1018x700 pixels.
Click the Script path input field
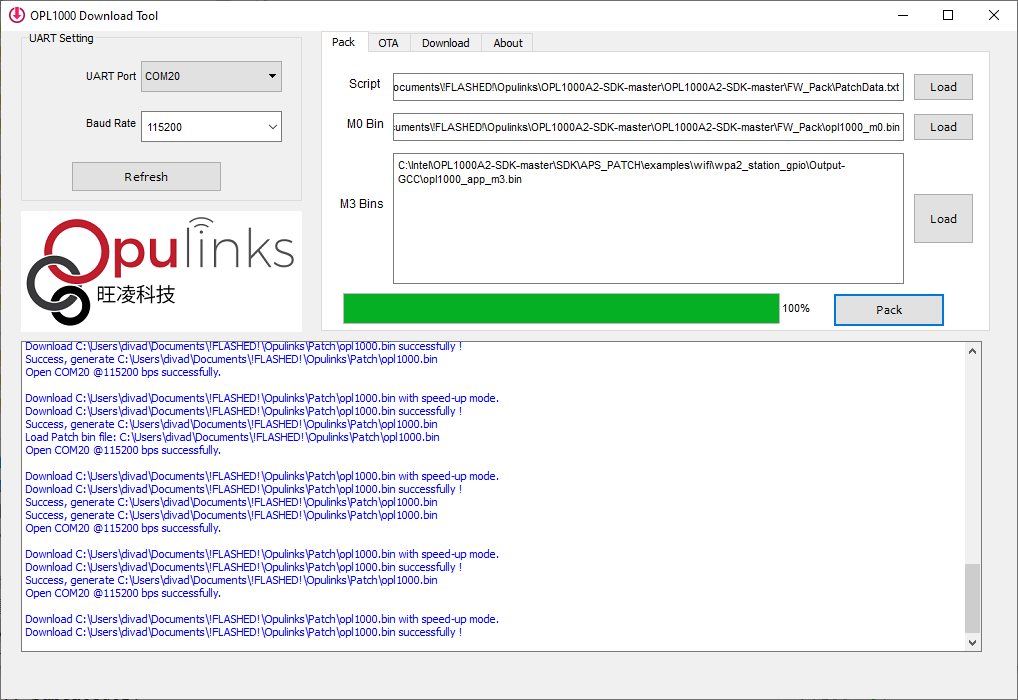point(648,87)
